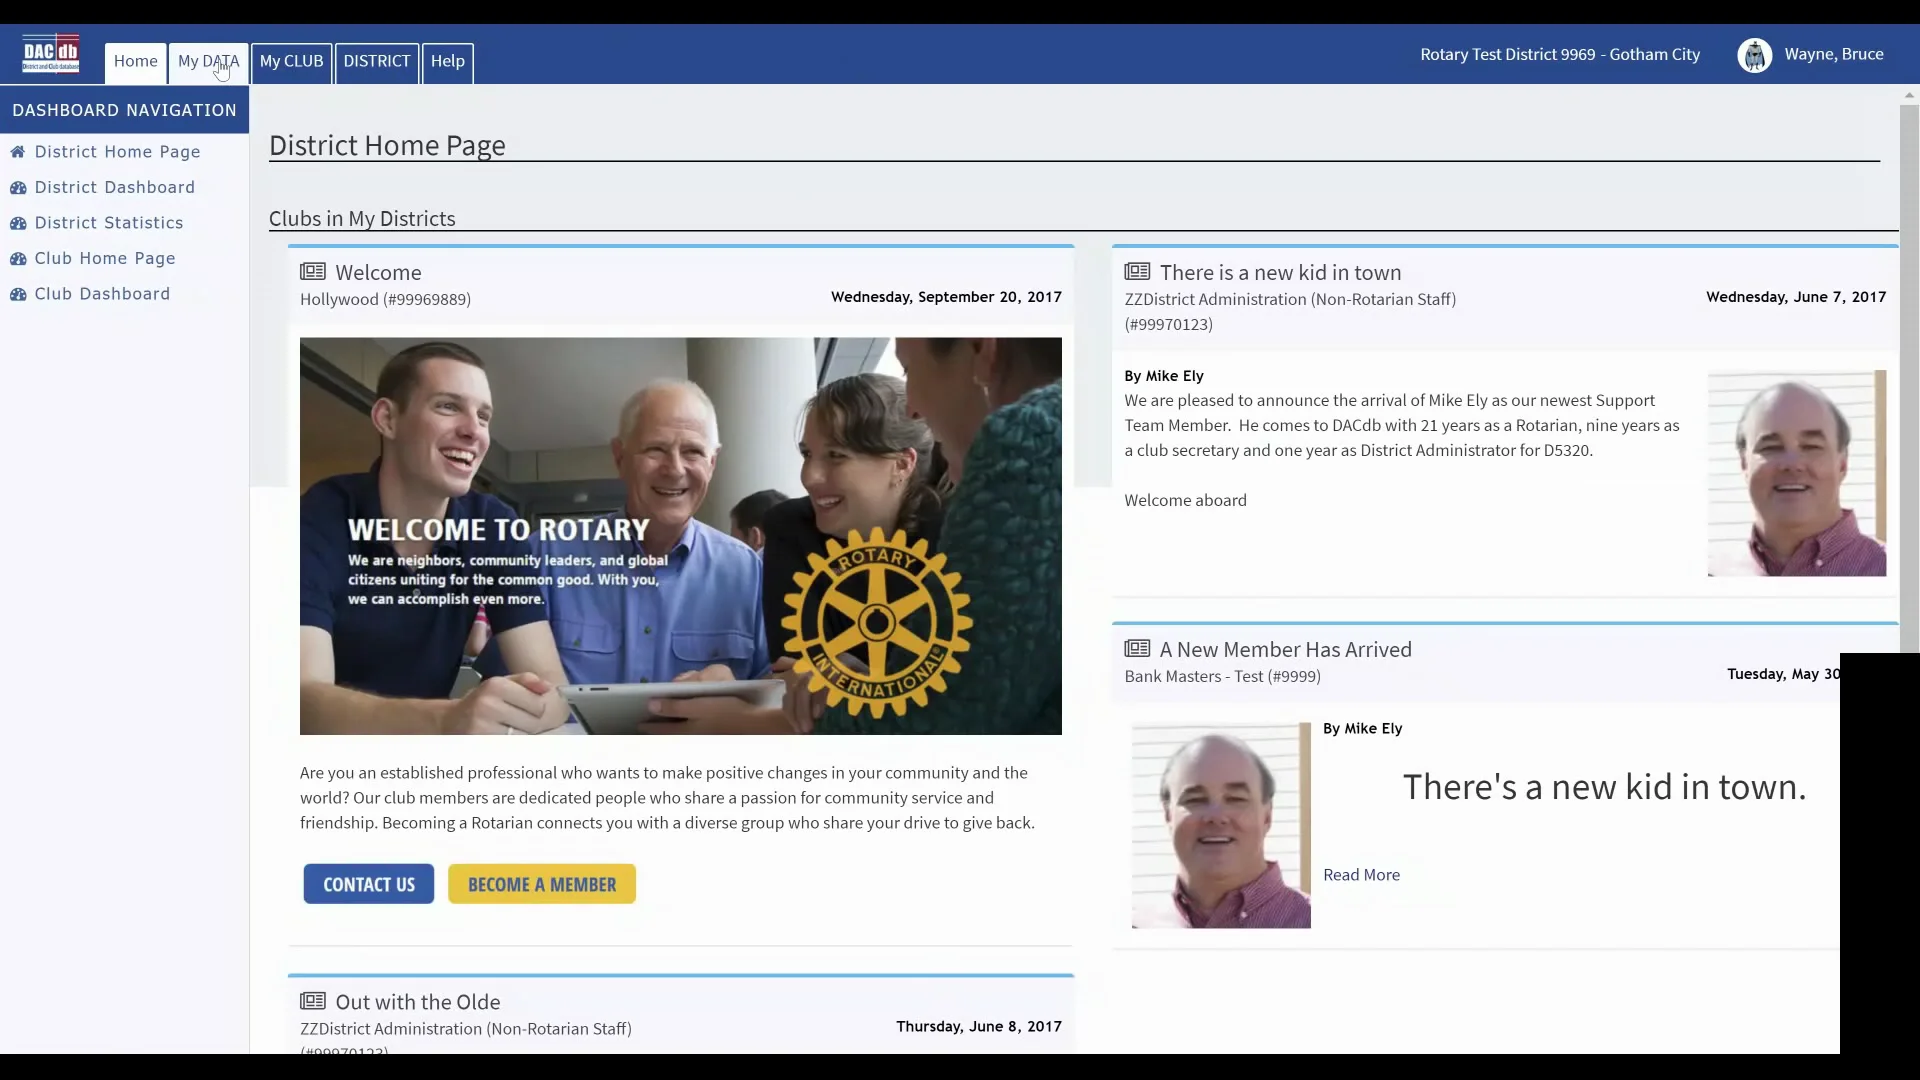Click the Hollywood (#99969889) club name
This screenshot has width=1920, height=1080.
pos(385,299)
